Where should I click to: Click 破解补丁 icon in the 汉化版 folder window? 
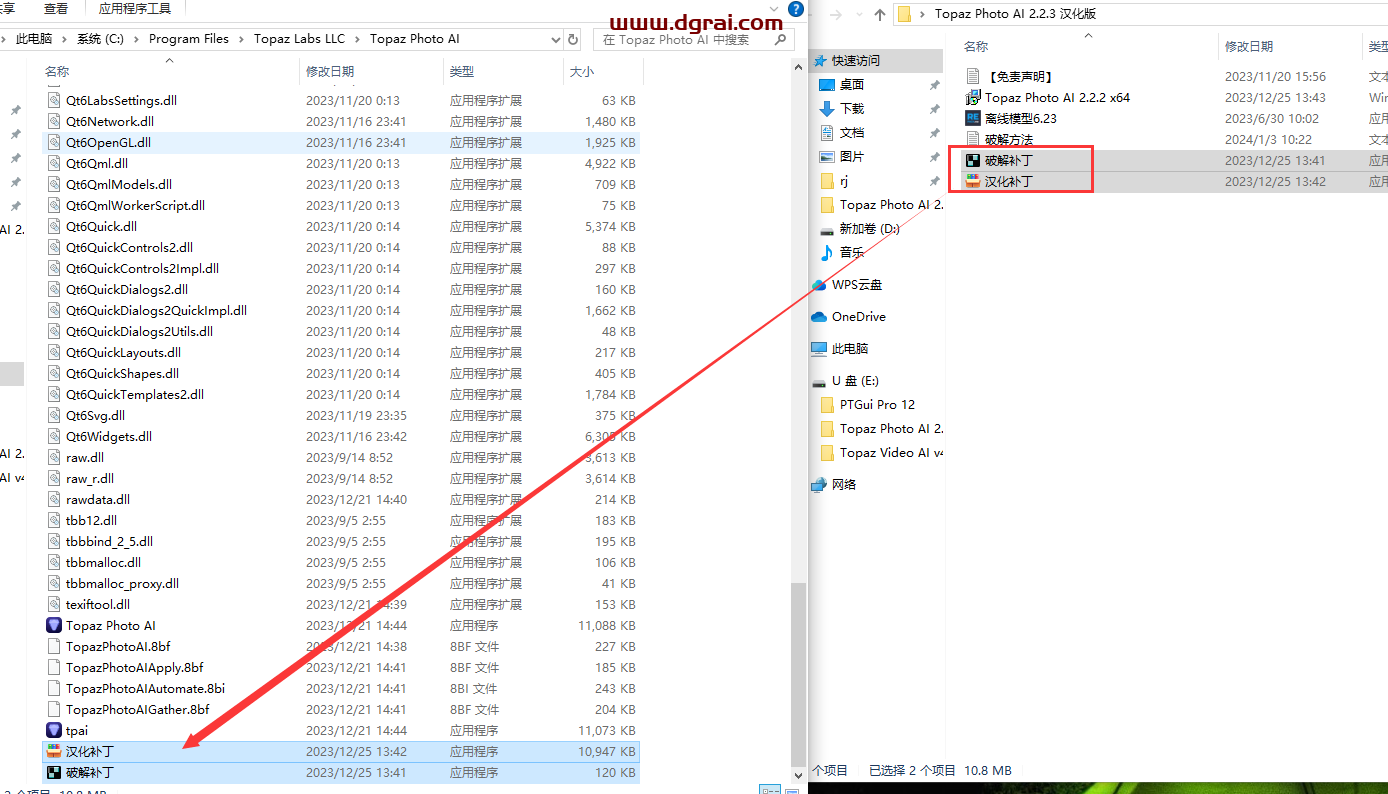(x=973, y=160)
